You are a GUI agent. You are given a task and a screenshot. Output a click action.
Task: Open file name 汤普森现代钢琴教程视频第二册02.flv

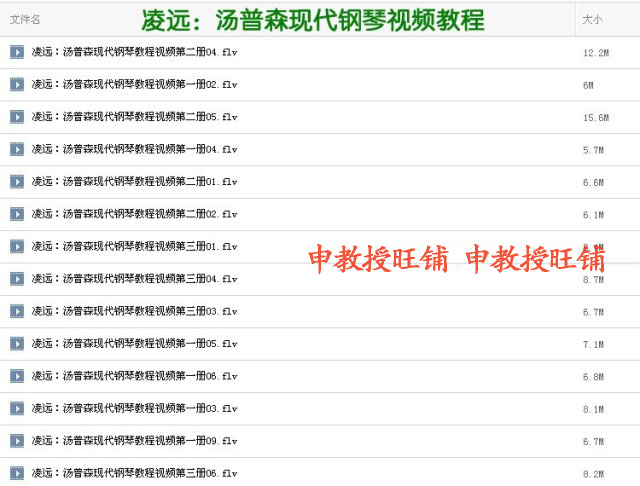pos(134,214)
